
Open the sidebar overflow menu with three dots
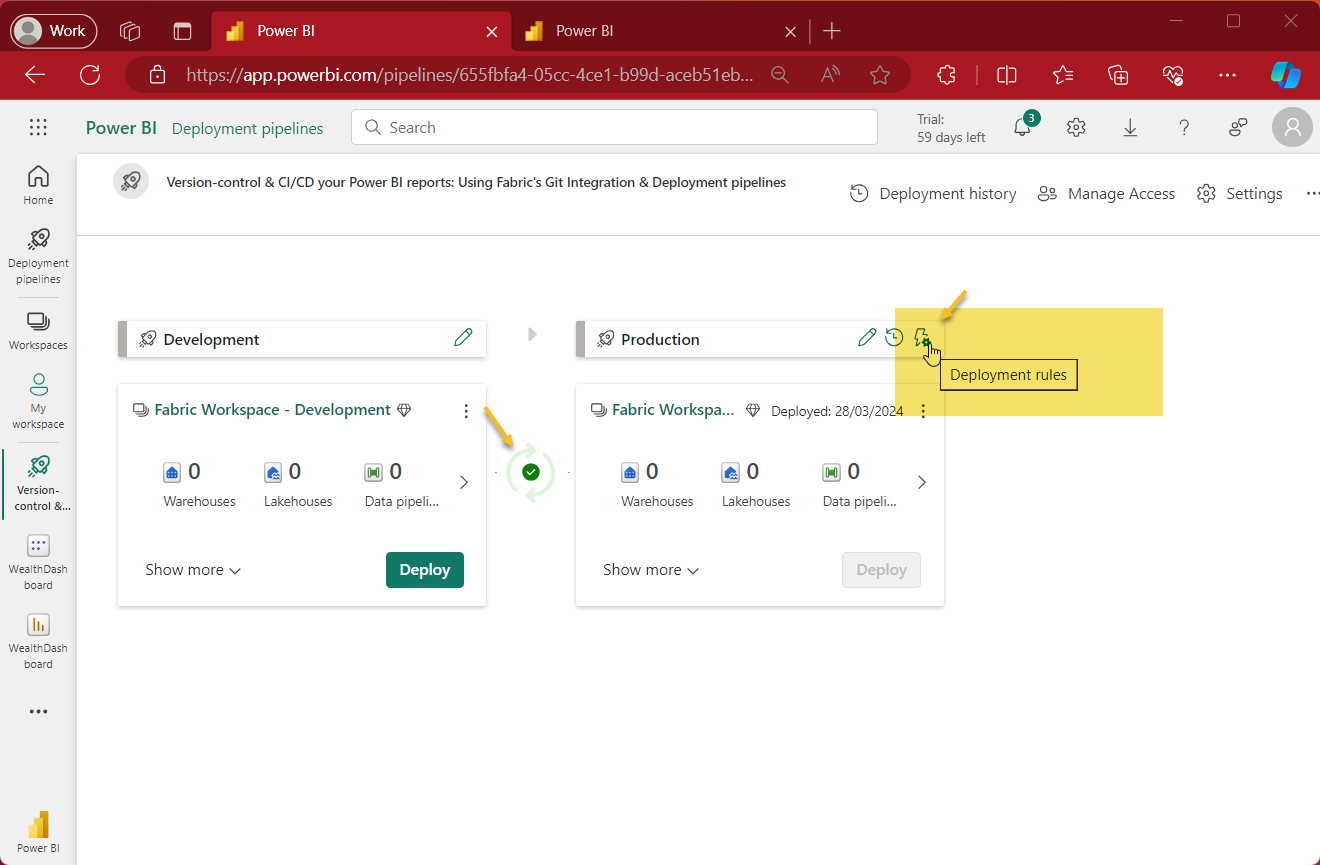(x=38, y=711)
